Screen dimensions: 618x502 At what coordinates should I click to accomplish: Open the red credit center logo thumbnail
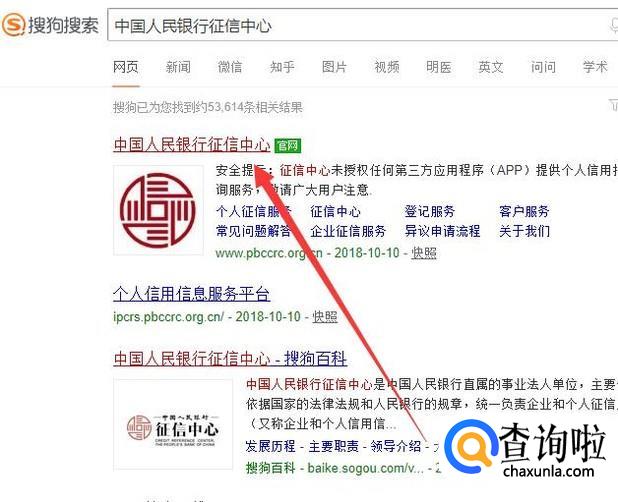coord(158,210)
